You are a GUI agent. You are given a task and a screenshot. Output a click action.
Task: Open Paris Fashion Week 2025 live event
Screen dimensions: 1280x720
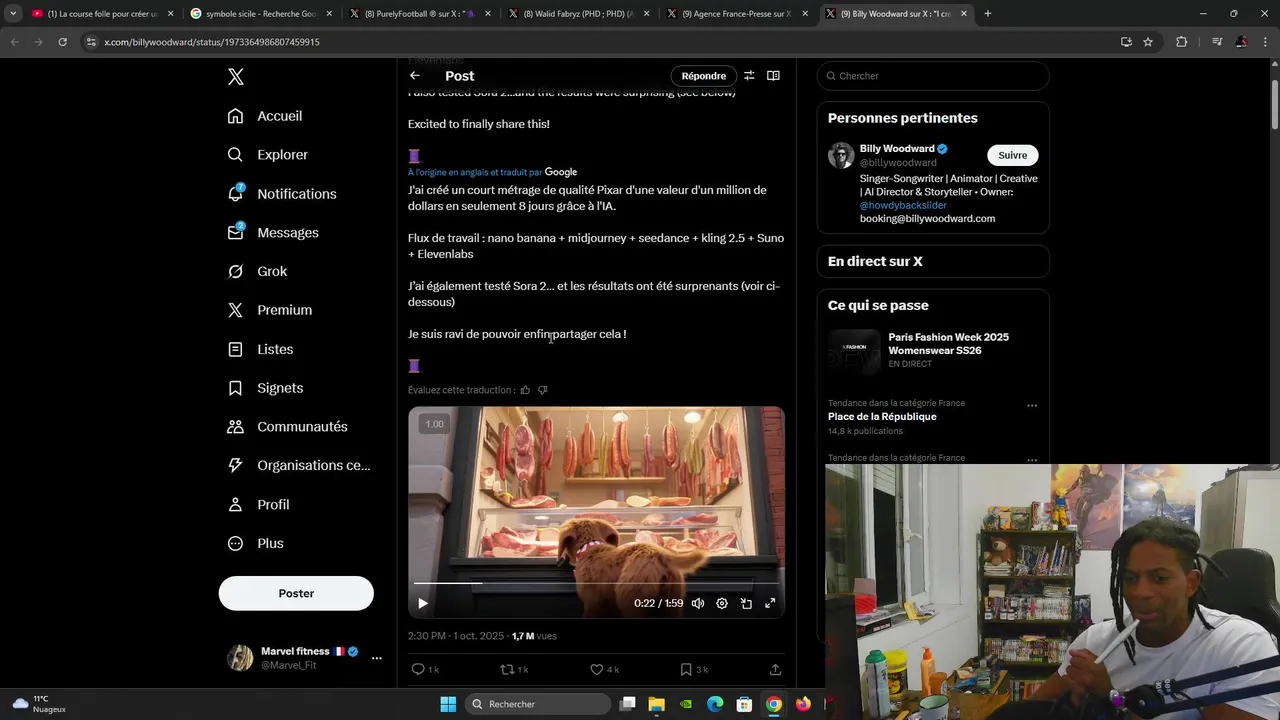click(933, 350)
